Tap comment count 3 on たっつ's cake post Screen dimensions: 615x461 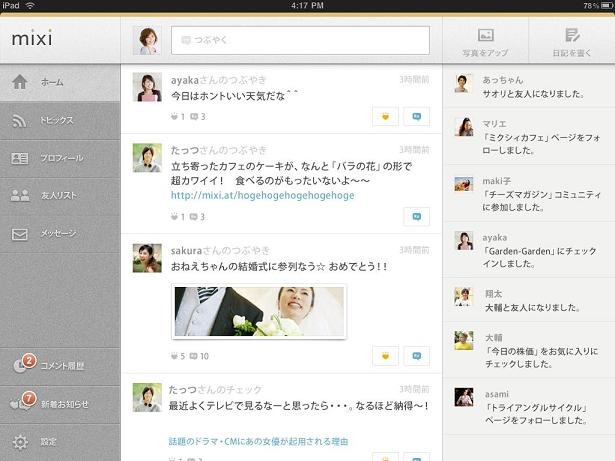coord(197,217)
